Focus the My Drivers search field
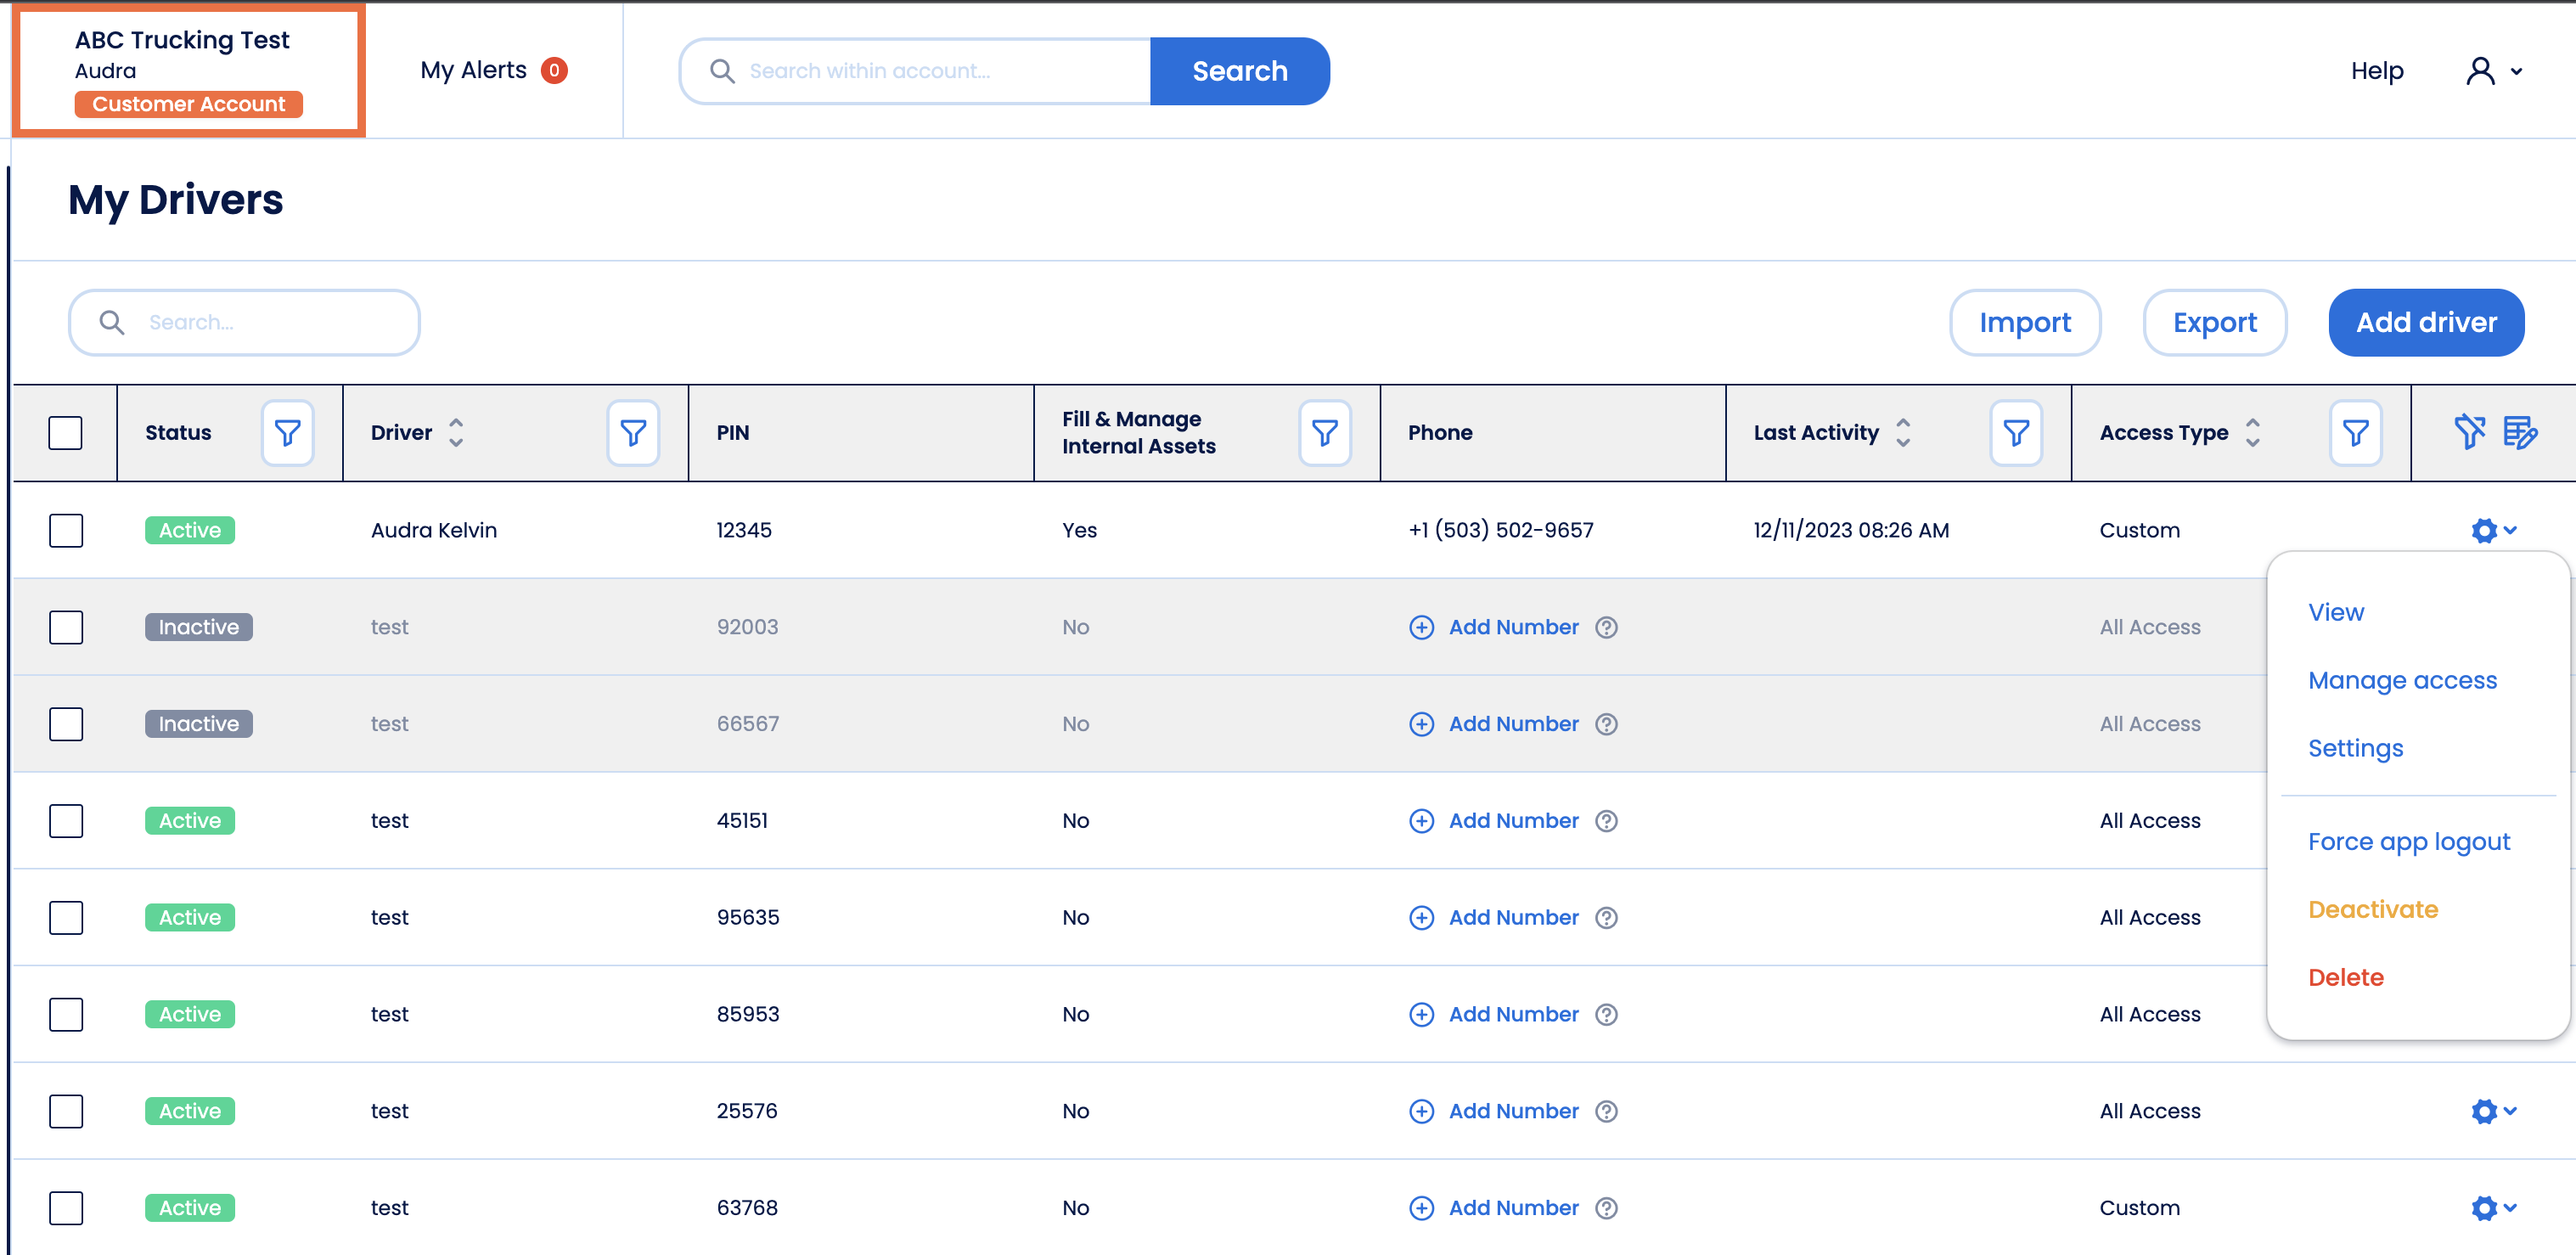 click(x=244, y=322)
